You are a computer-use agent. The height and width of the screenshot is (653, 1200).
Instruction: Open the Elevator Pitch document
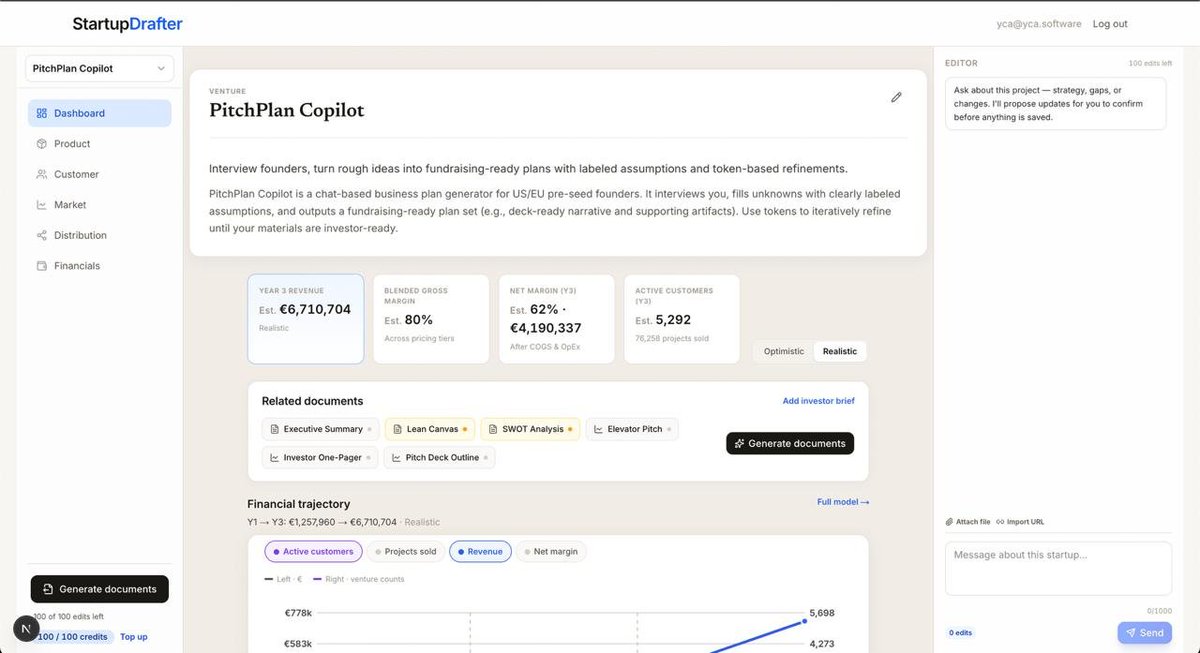coord(632,429)
